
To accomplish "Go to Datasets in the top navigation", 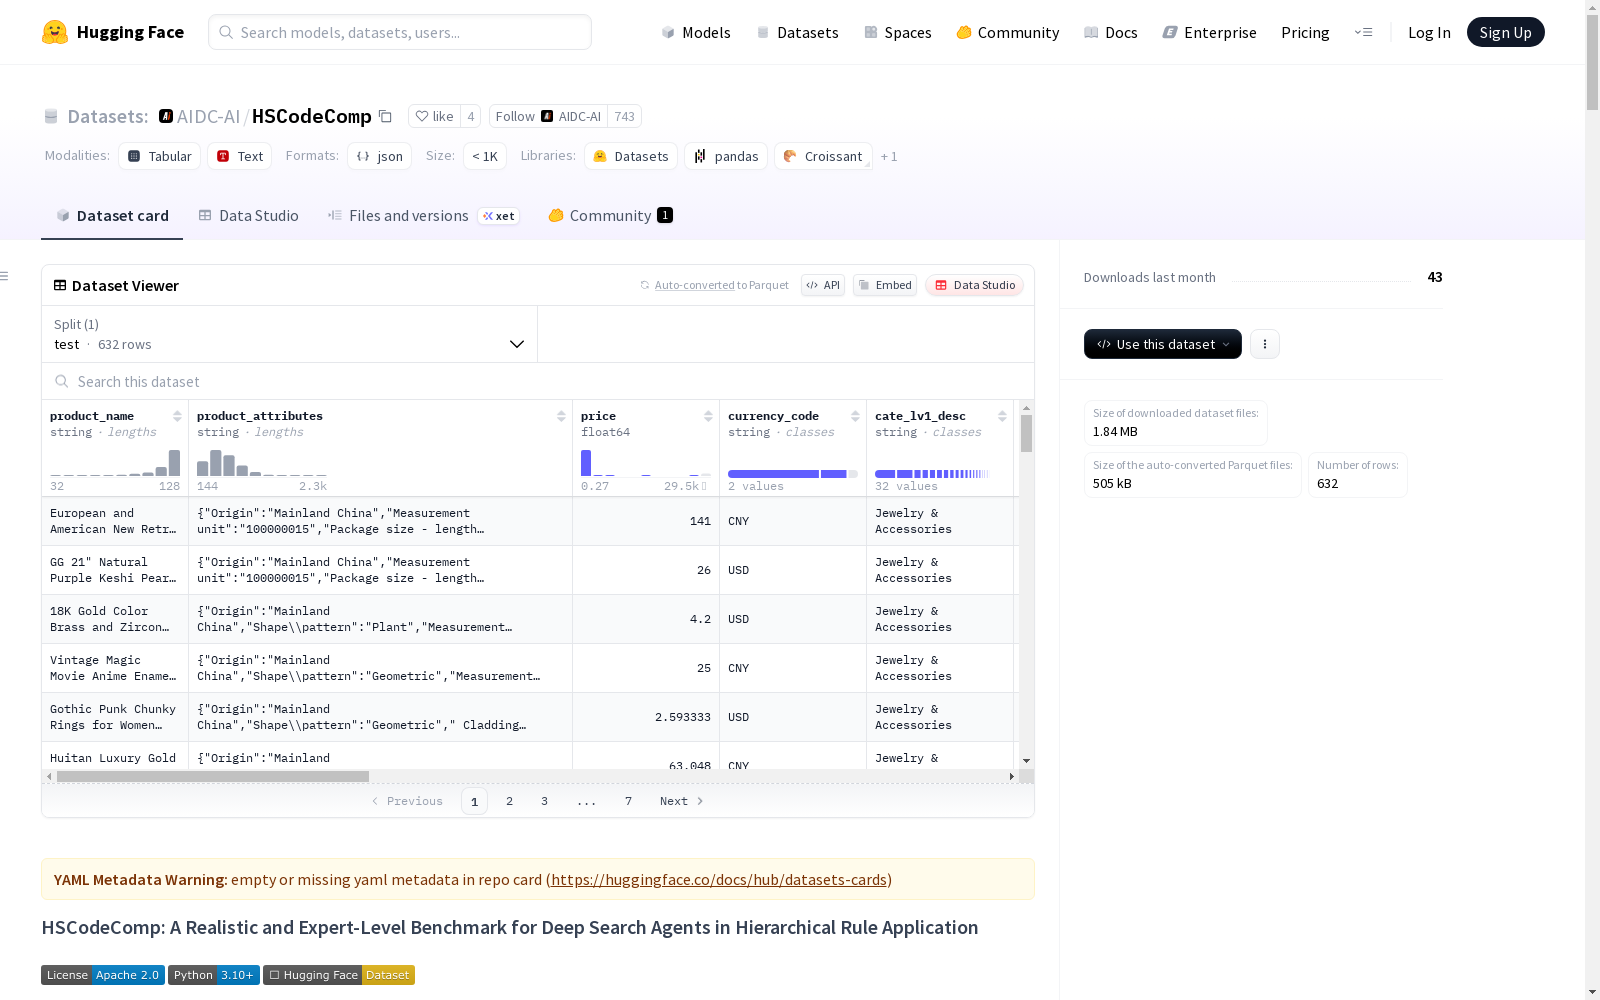I will coord(797,32).
